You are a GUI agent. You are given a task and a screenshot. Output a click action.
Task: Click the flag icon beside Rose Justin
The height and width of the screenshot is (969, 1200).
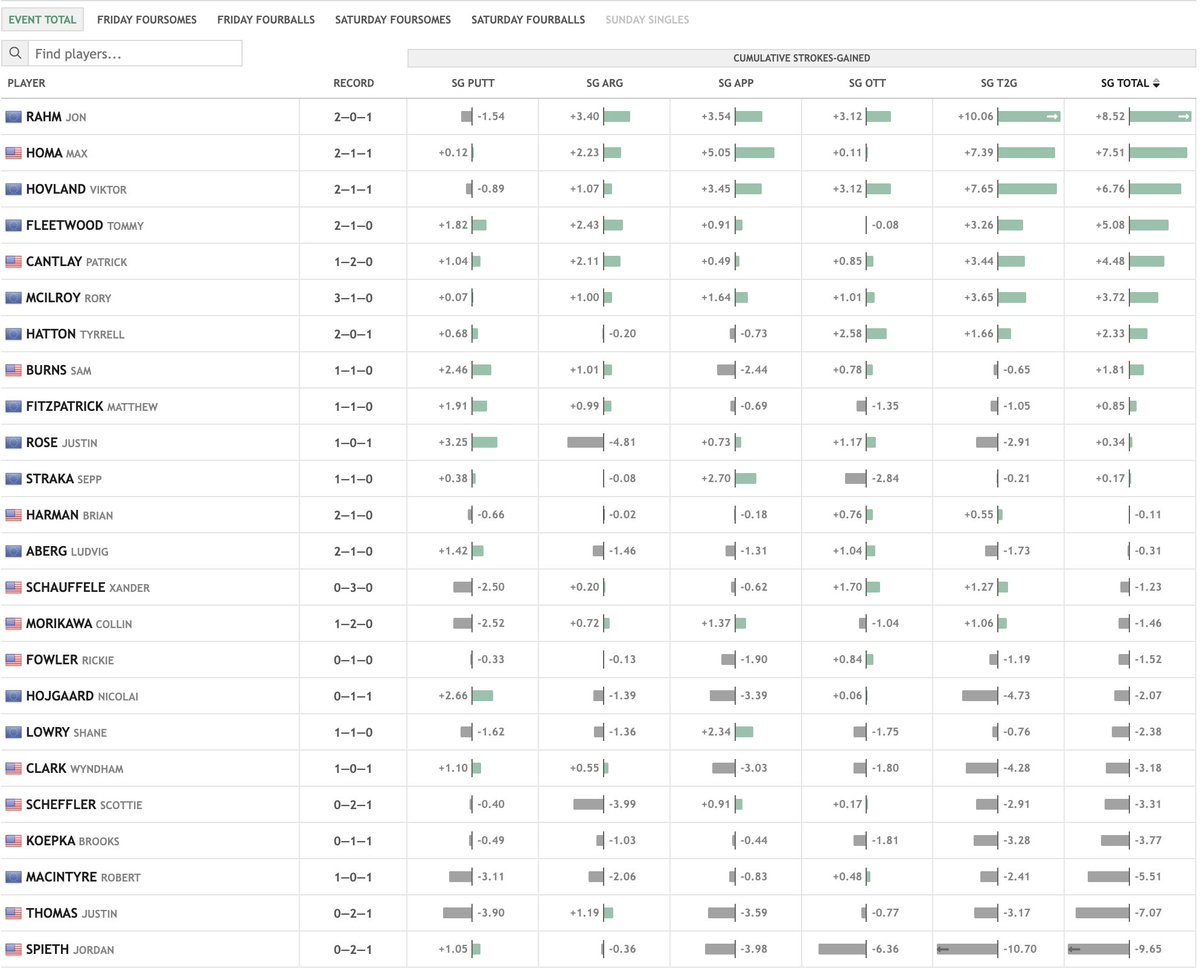point(13,442)
